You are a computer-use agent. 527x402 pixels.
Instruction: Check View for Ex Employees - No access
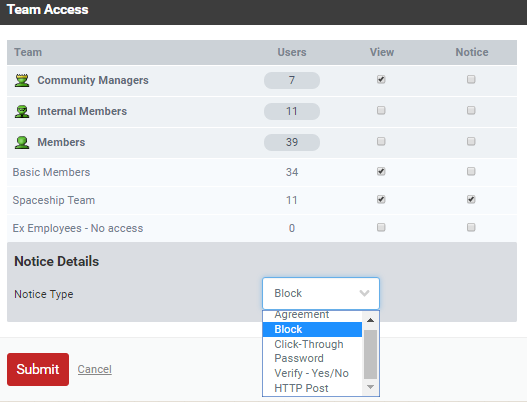click(381, 228)
